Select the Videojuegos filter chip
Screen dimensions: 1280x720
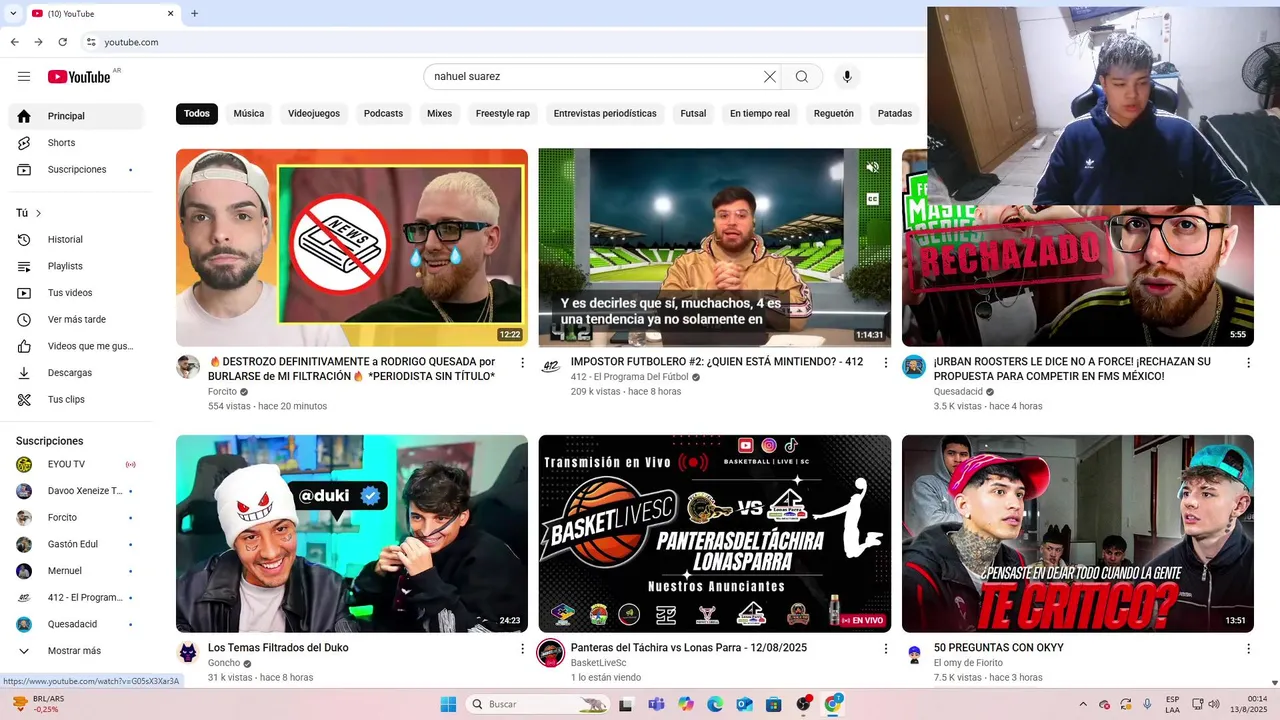click(314, 114)
